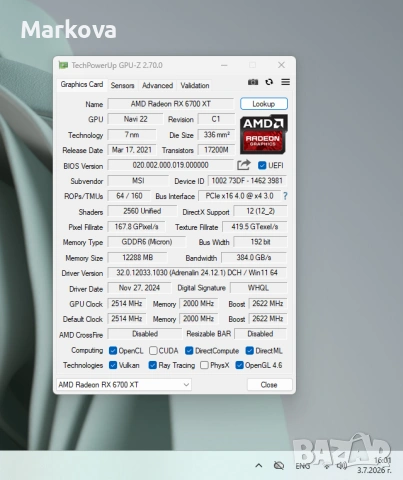Take a screenshot with camera icon
403x480 pixels.
[x=253, y=82]
